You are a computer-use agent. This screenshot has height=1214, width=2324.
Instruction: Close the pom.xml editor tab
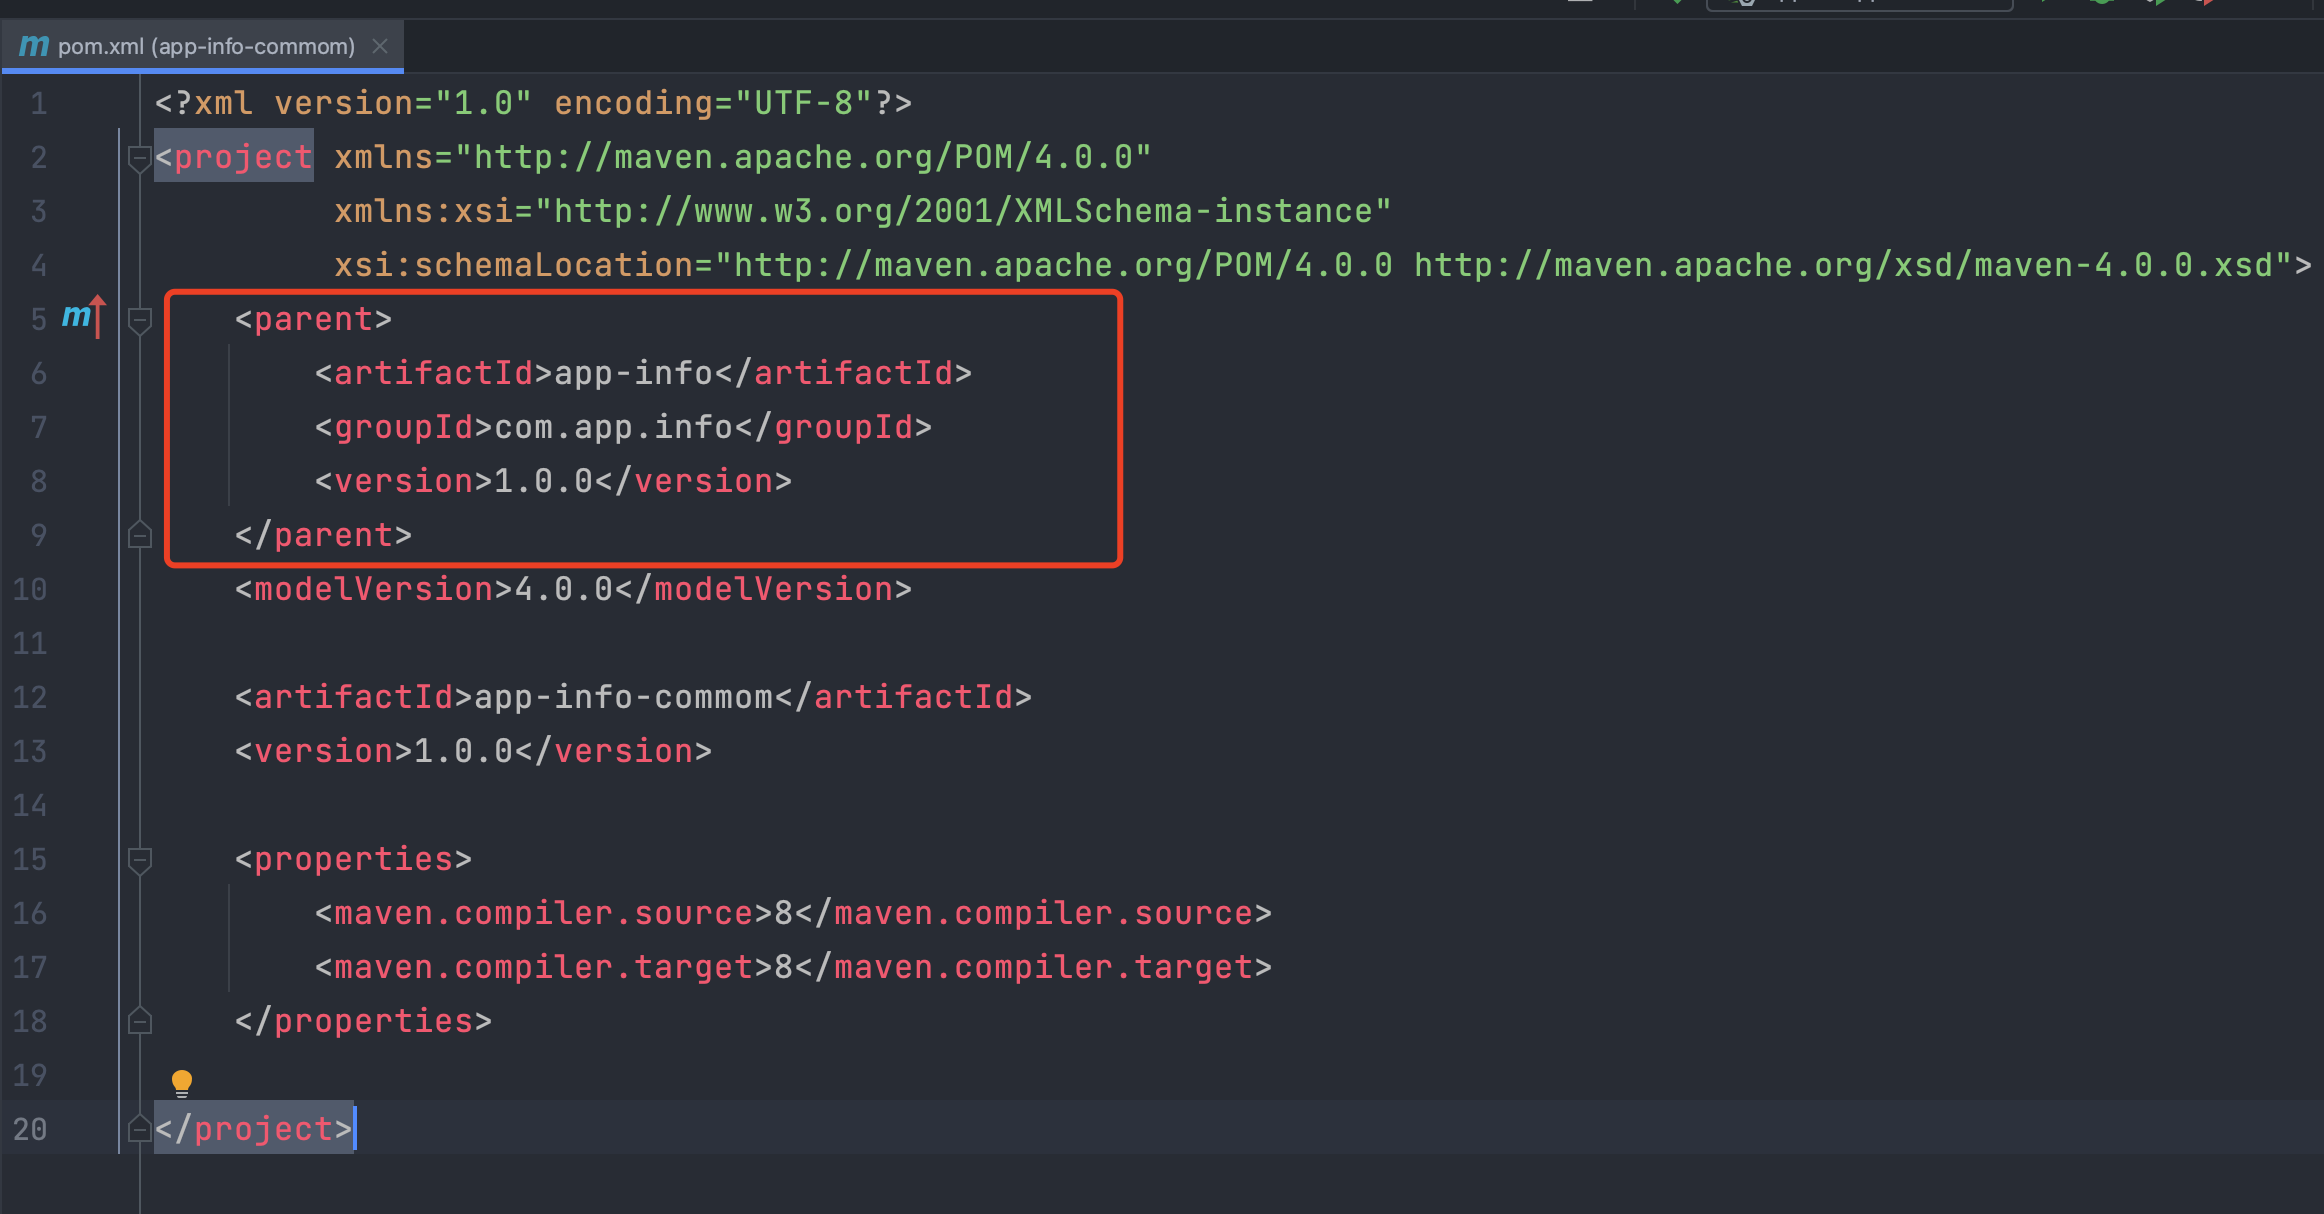[380, 46]
